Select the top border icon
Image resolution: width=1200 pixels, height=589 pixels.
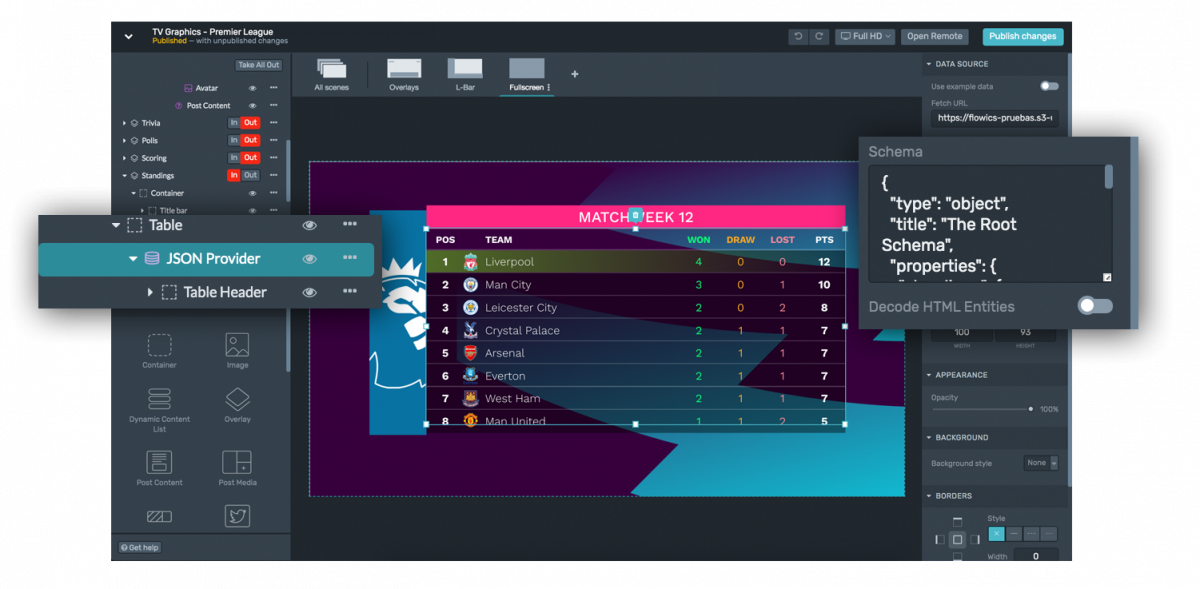tap(957, 522)
